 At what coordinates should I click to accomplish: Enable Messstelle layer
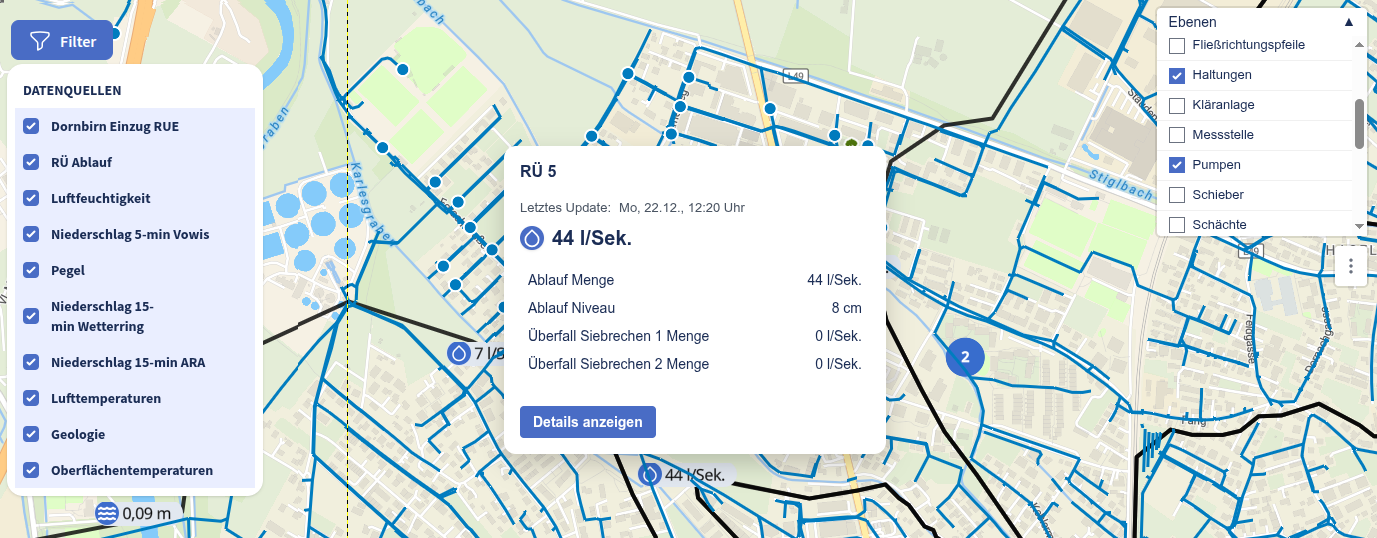[1177, 135]
